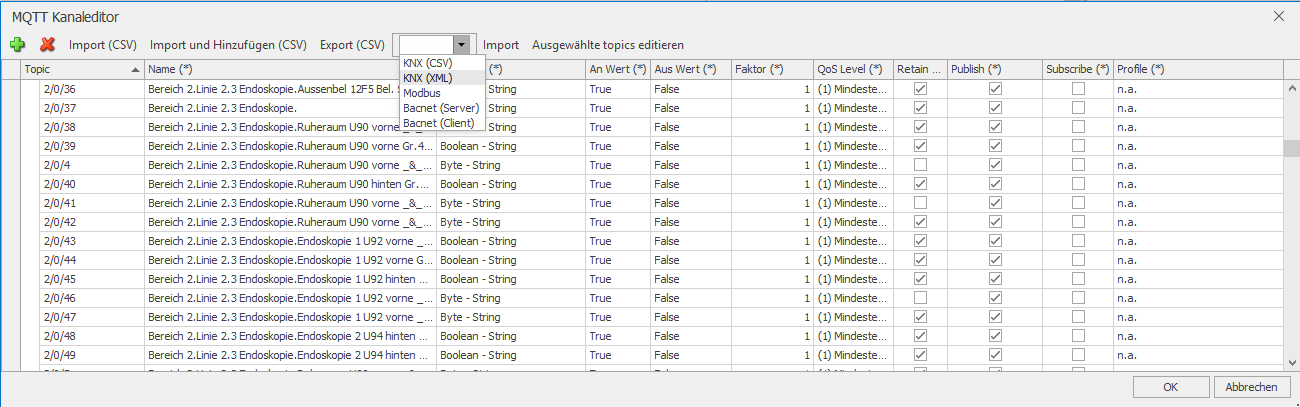Click Profile n.a. cell for topic 2/0/46

point(1198,298)
